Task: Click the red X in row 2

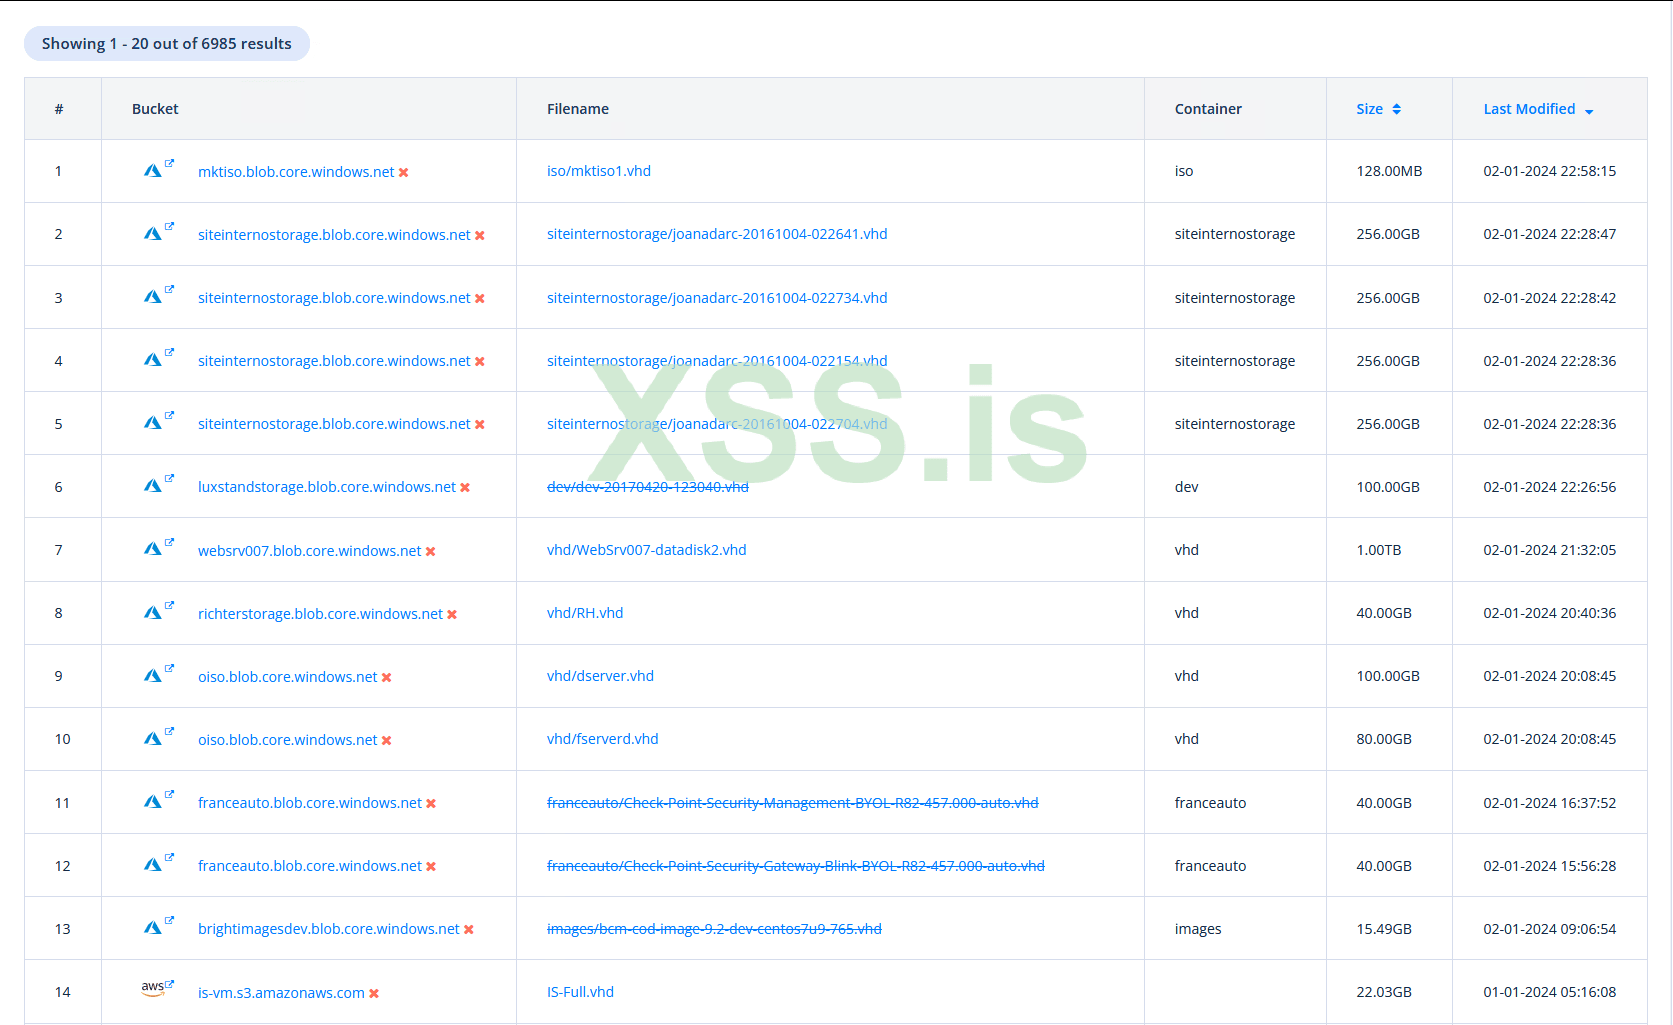Action: (x=480, y=236)
